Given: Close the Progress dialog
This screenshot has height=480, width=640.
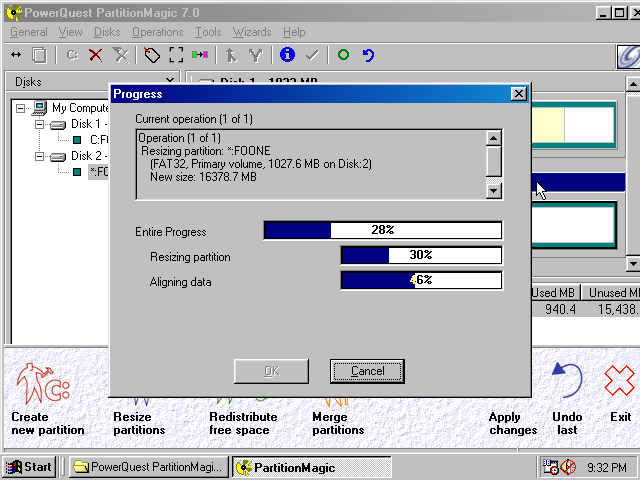Looking at the screenshot, I should coord(518,94).
